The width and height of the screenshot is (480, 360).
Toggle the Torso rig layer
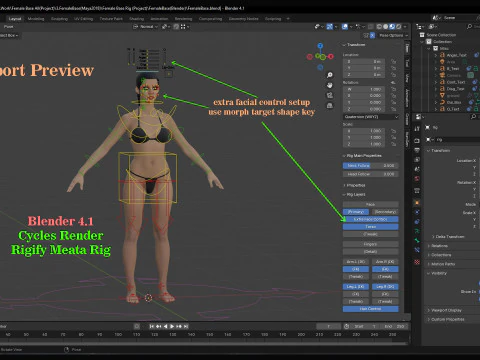370,227
